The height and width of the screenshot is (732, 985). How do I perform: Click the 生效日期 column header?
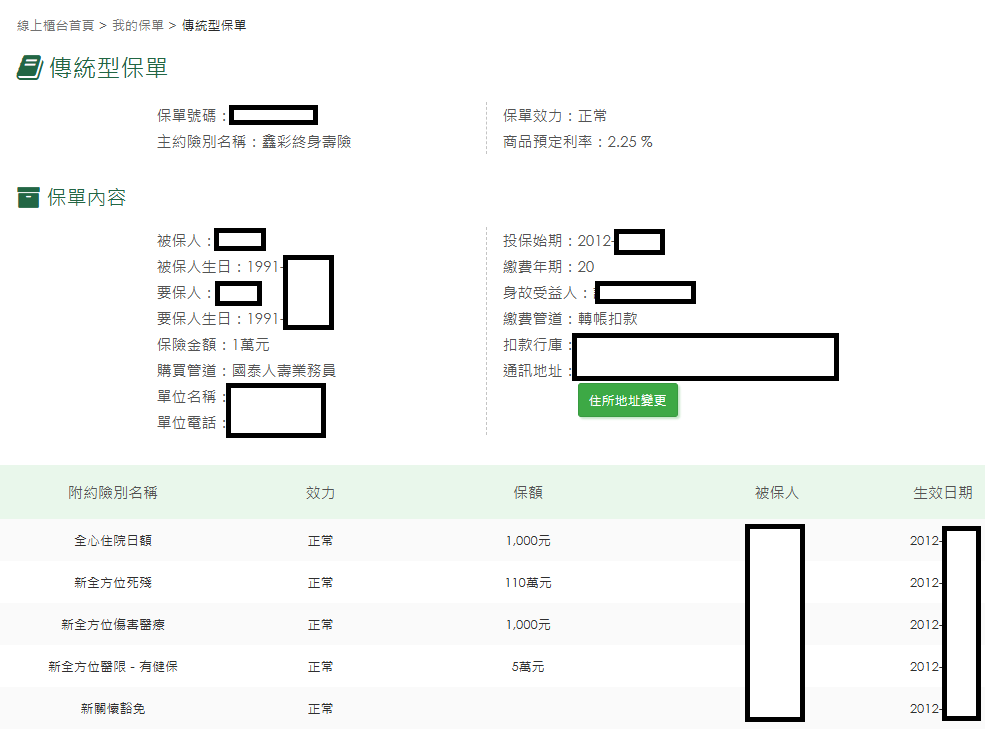(942, 493)
